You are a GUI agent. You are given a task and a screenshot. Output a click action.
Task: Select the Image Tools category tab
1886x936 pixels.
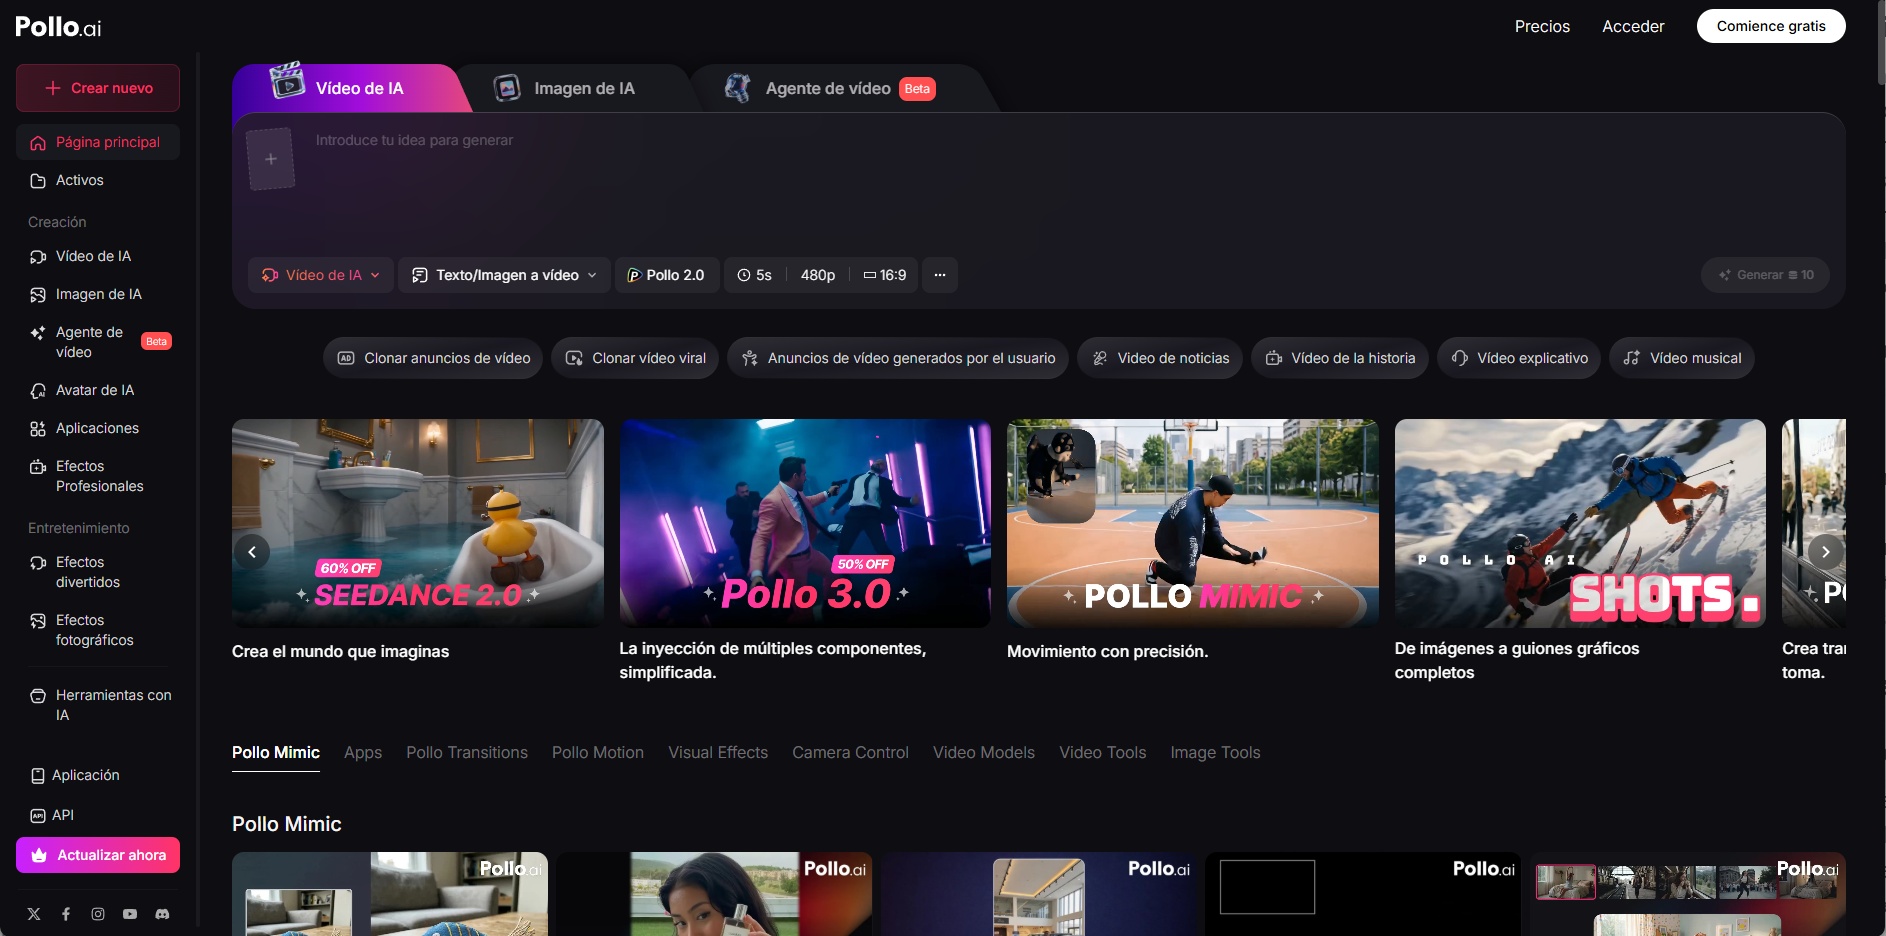(1216, 753)
